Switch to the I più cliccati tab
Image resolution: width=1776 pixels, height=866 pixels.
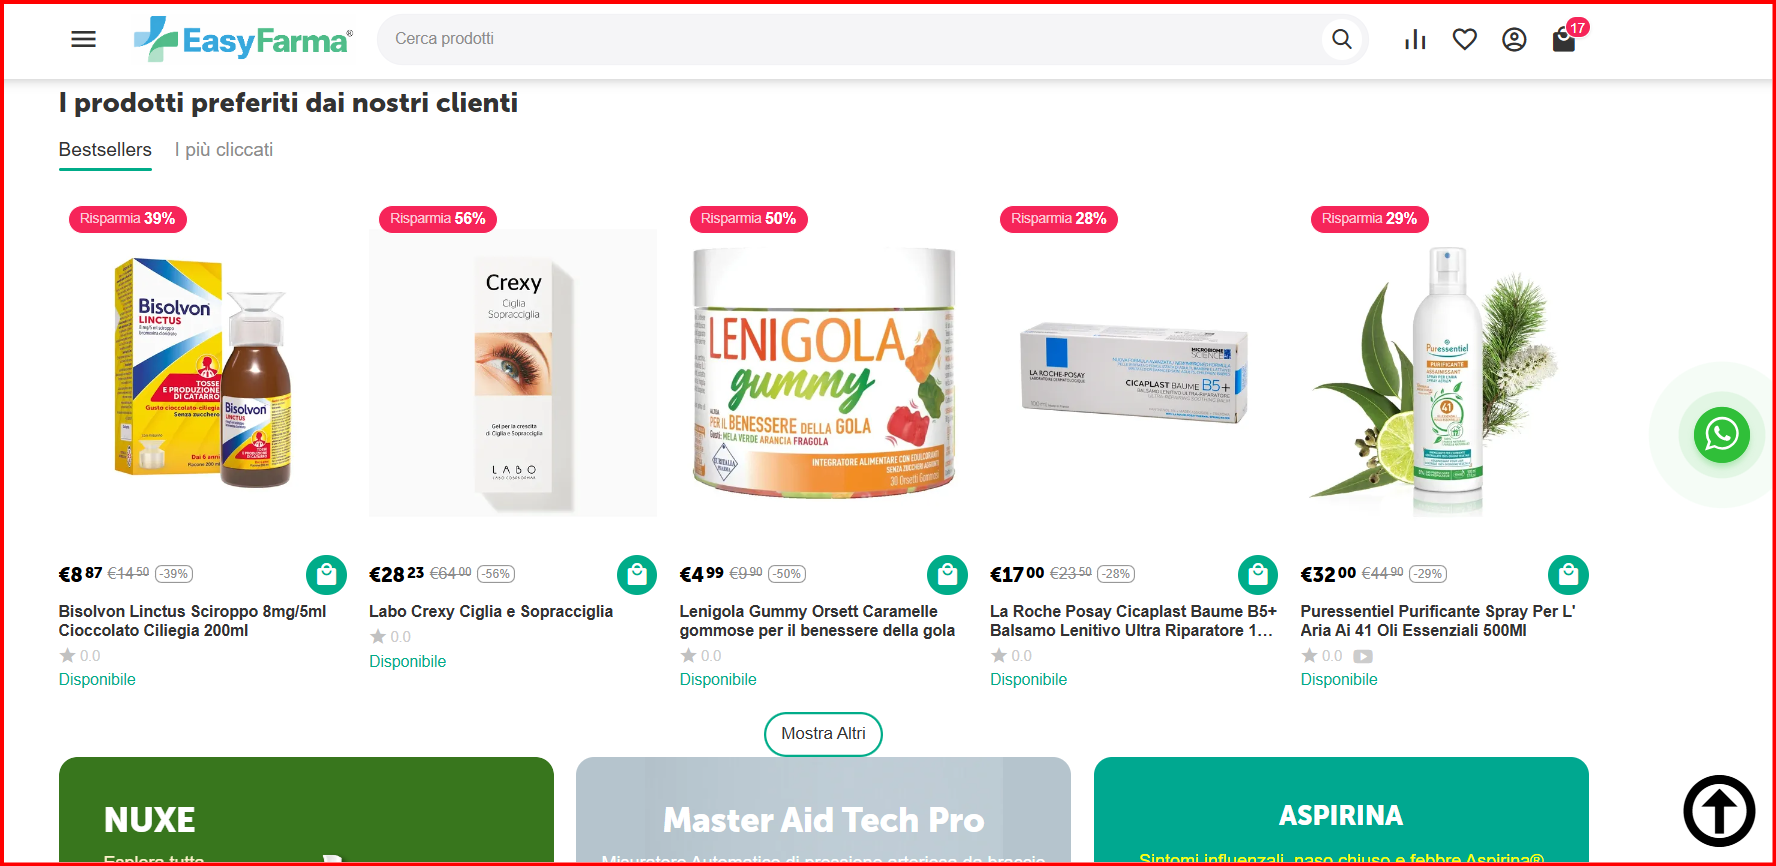[224, 150]
